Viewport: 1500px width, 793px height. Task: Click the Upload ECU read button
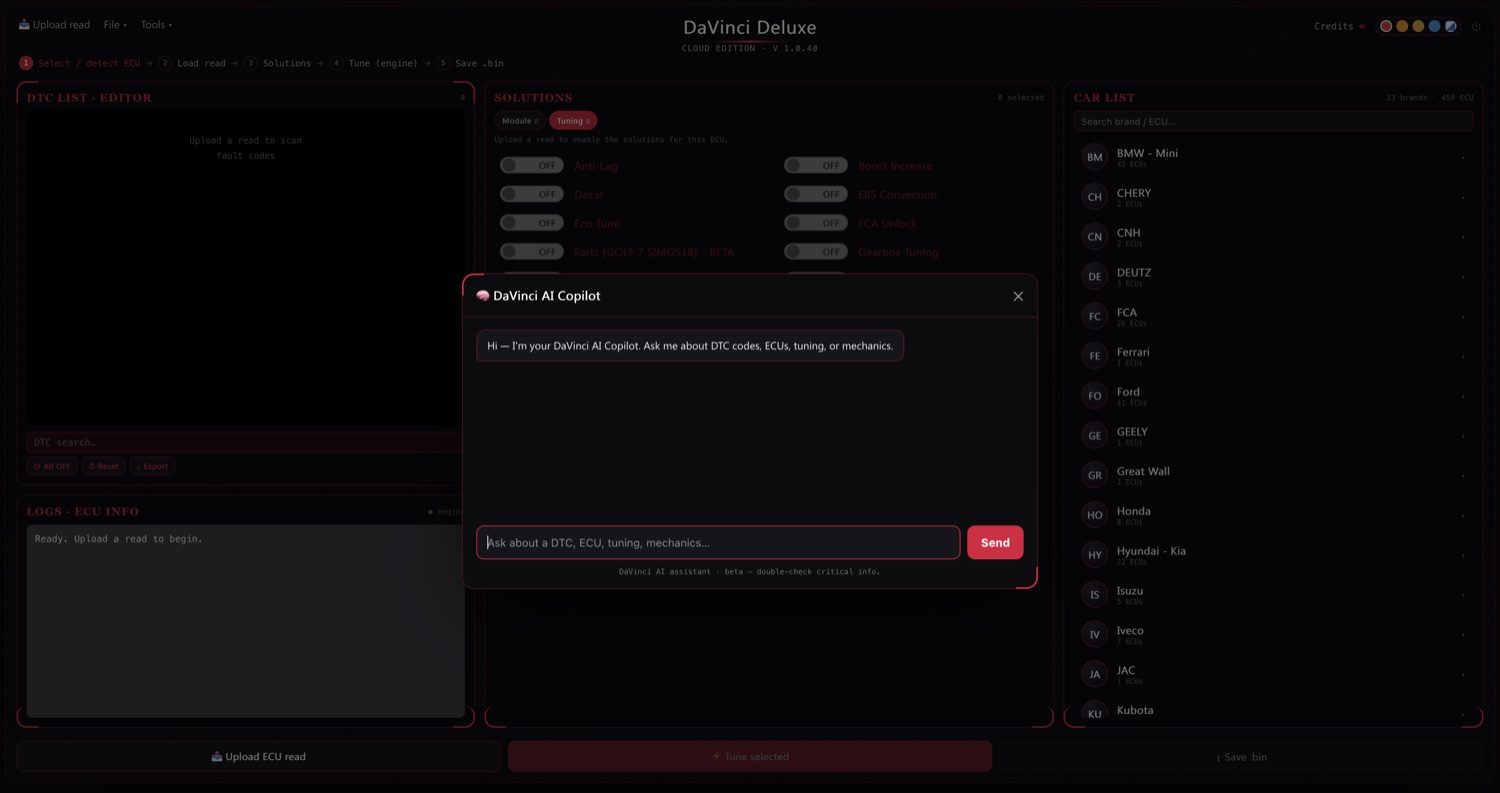coord(258,757)
